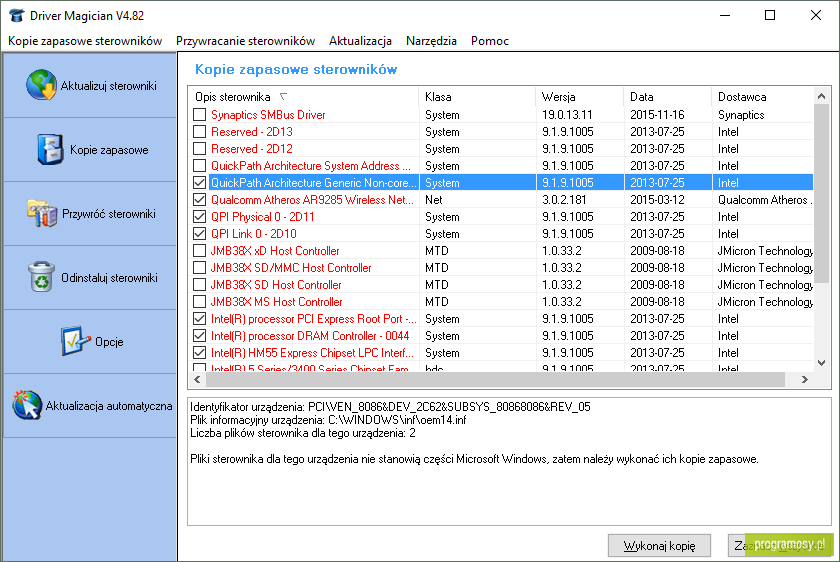Select the Synaptics SMBus Driver row text
This screenshot has height=562, width=840.
(268, 115)
